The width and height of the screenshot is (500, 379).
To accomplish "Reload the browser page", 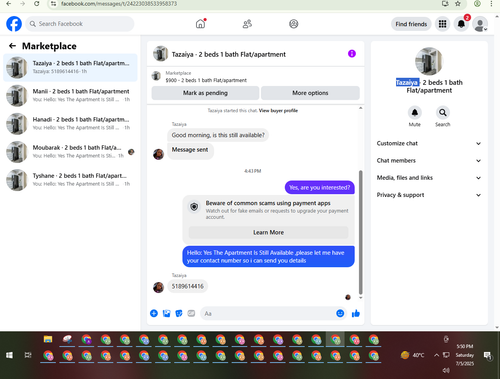I will [36, 4].
